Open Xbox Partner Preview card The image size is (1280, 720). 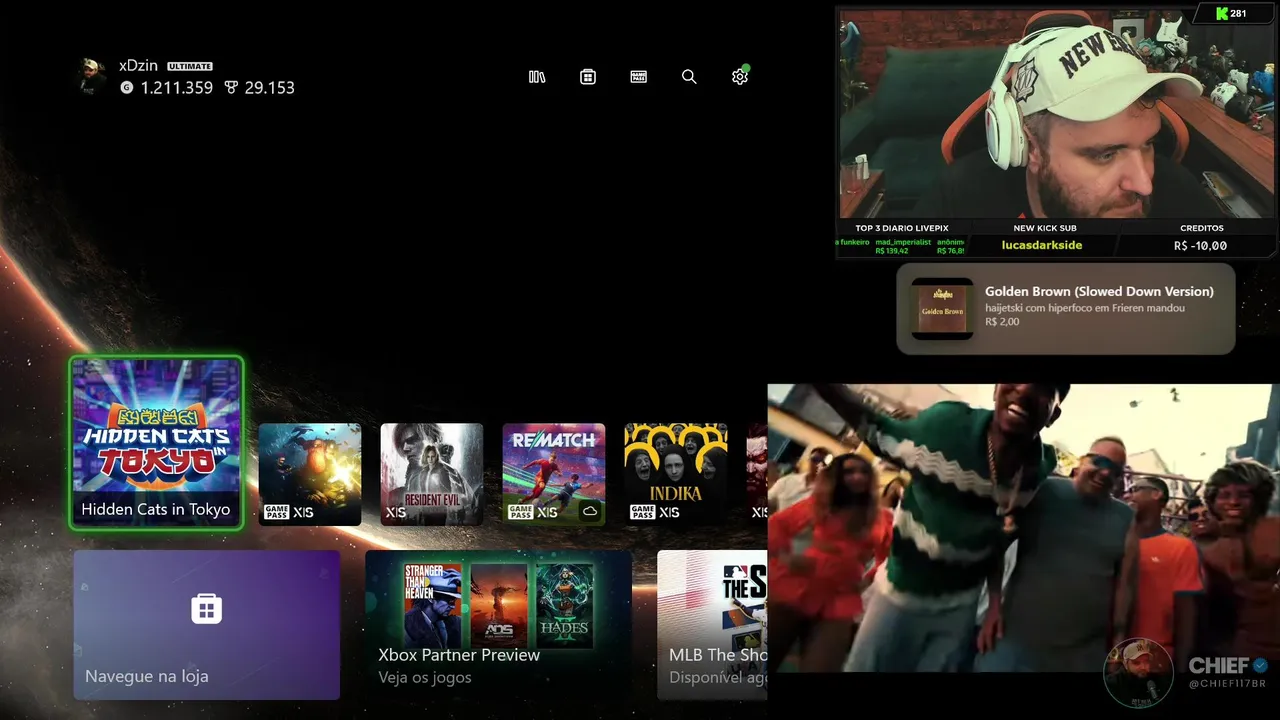click(498, 625)
